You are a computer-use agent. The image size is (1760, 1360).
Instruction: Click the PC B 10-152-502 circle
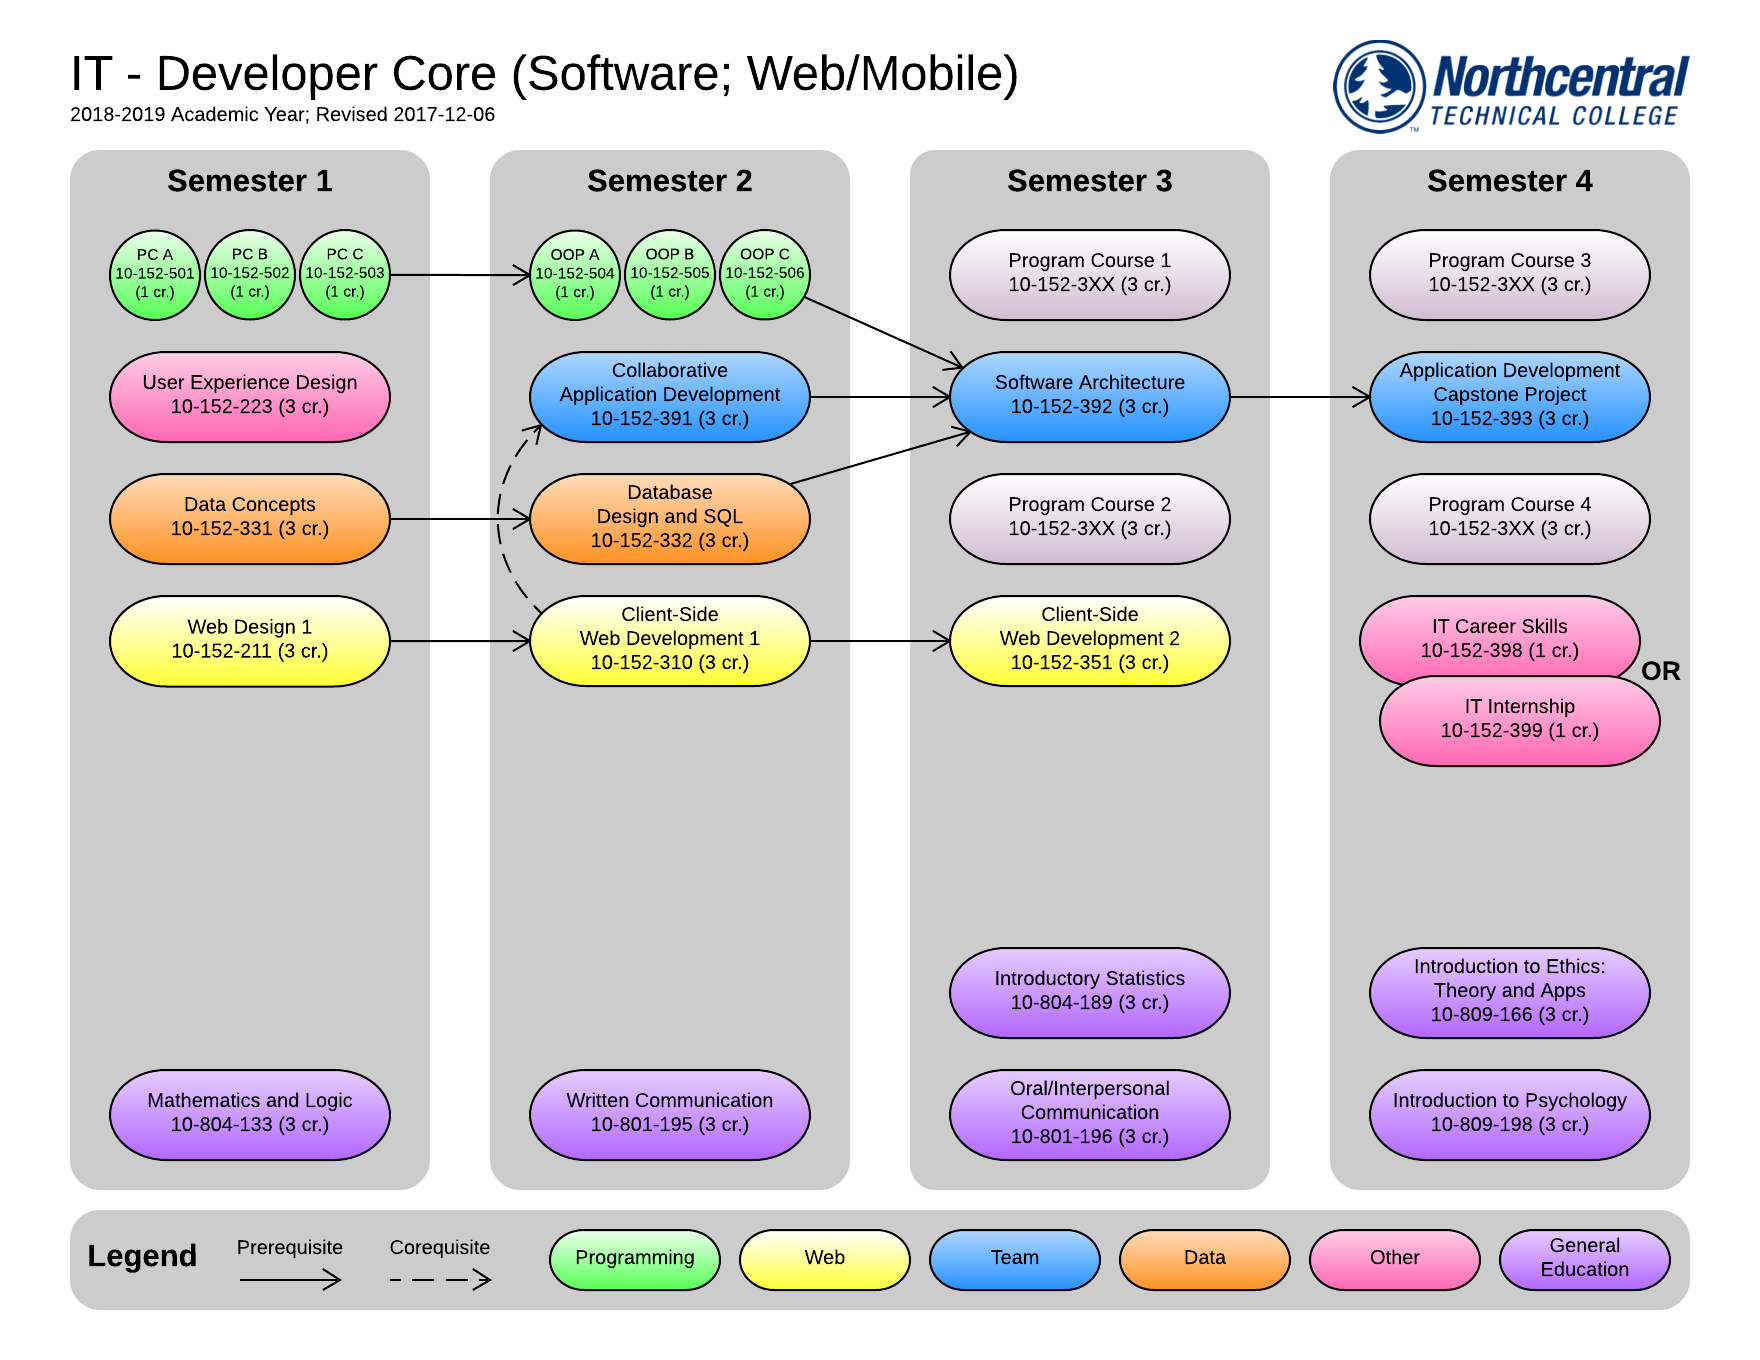click(249, 274)
